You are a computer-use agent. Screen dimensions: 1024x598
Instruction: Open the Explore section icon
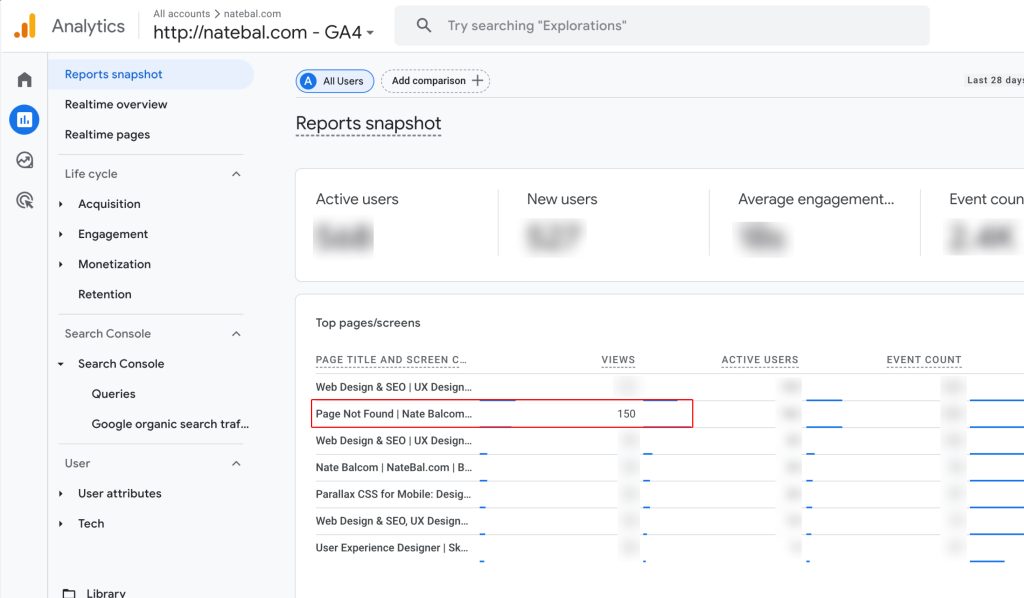[x=23, y=160]
